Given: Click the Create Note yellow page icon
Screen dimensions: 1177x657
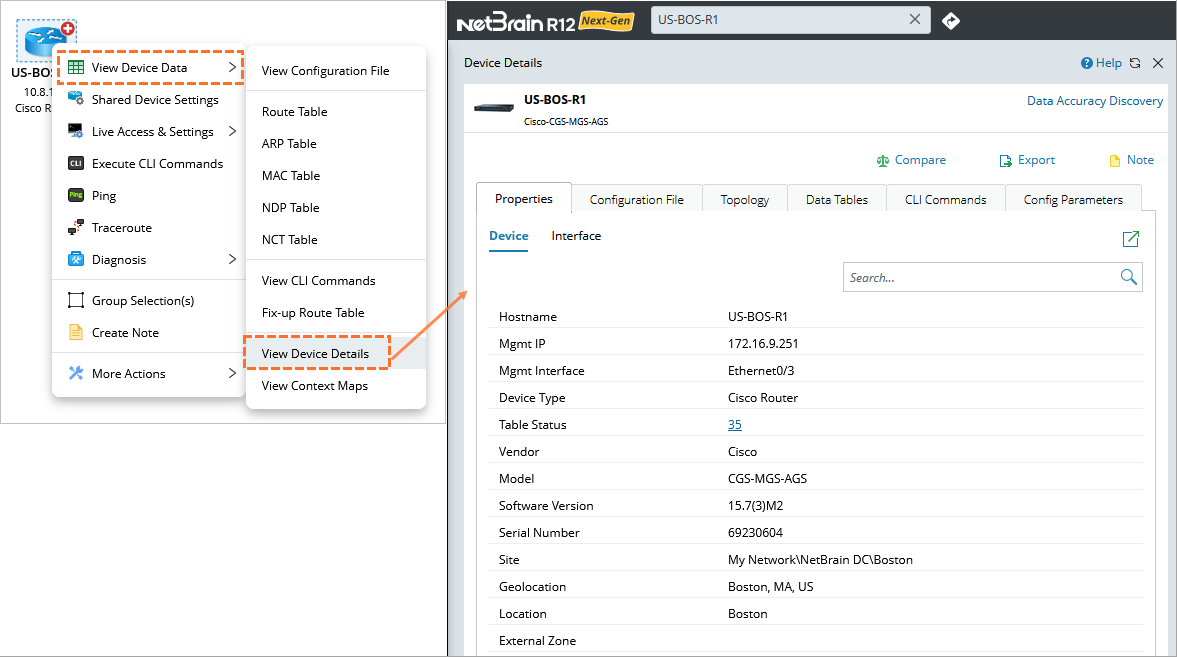Looking at the screenshot, I should [76, 332].
